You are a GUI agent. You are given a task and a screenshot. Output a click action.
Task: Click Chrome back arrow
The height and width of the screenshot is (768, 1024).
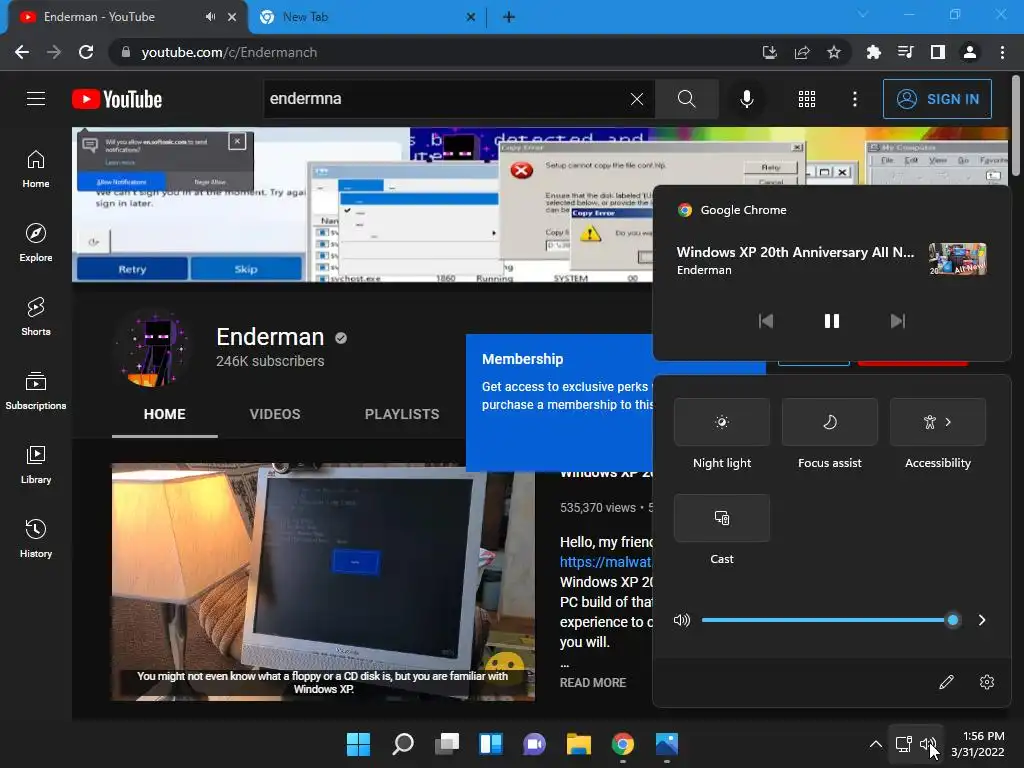(x=22, y=52)
